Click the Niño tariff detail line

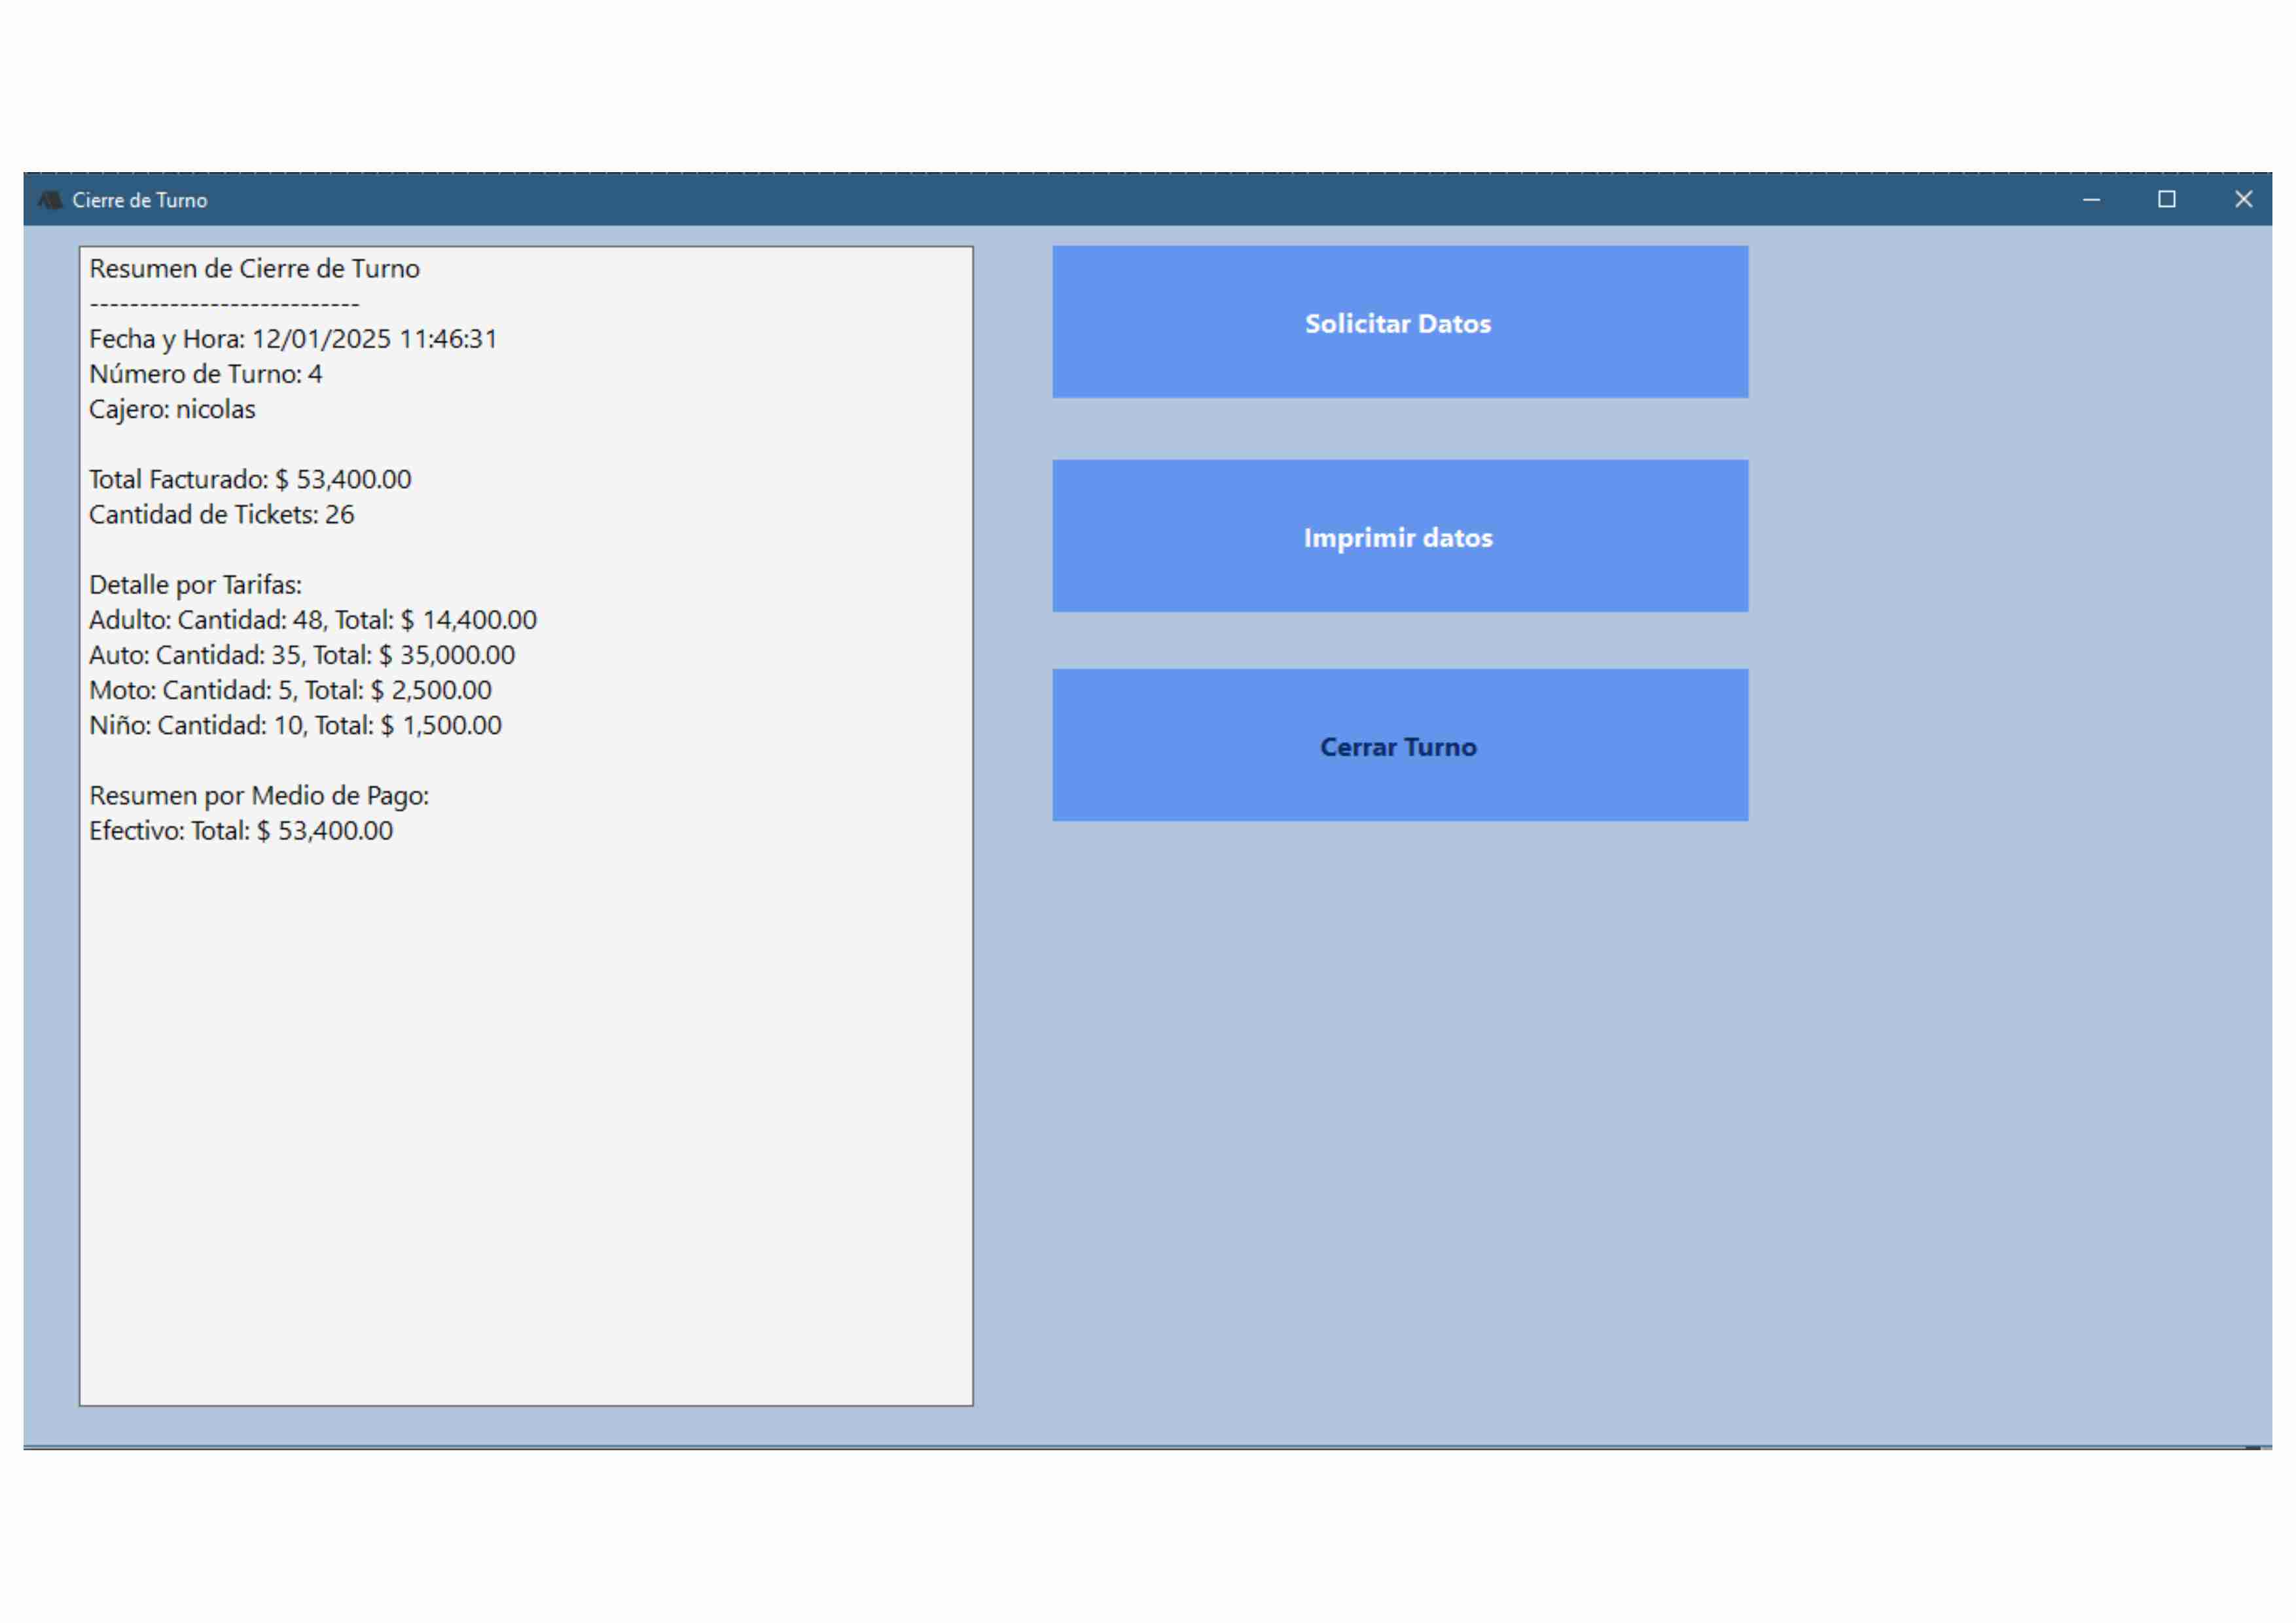[295, 725]
